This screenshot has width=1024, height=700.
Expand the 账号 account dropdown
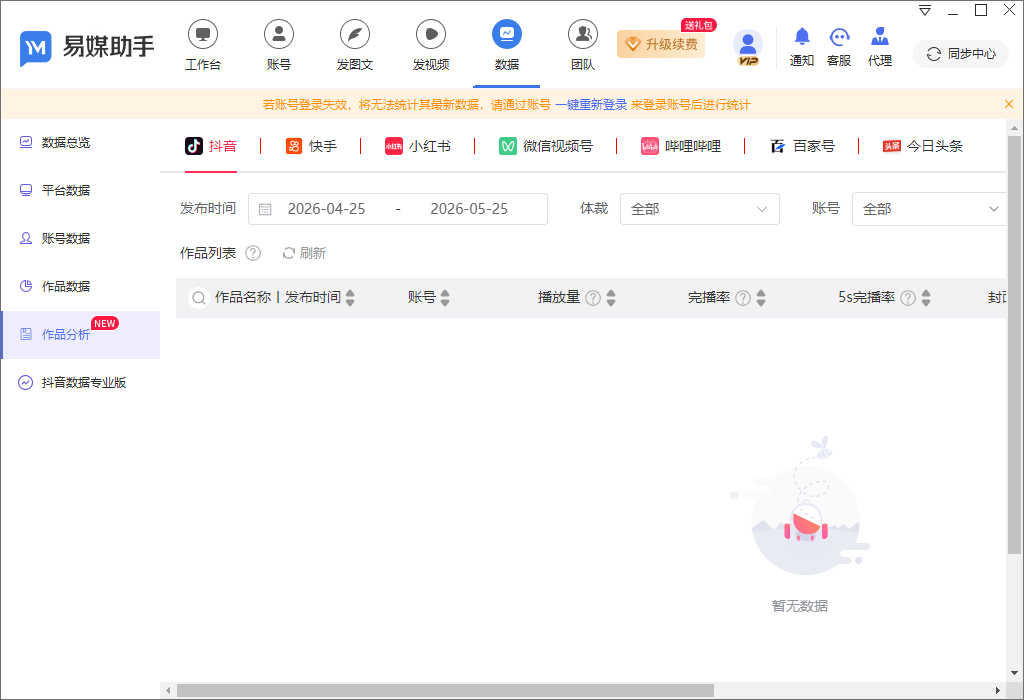tap(929, 209)
